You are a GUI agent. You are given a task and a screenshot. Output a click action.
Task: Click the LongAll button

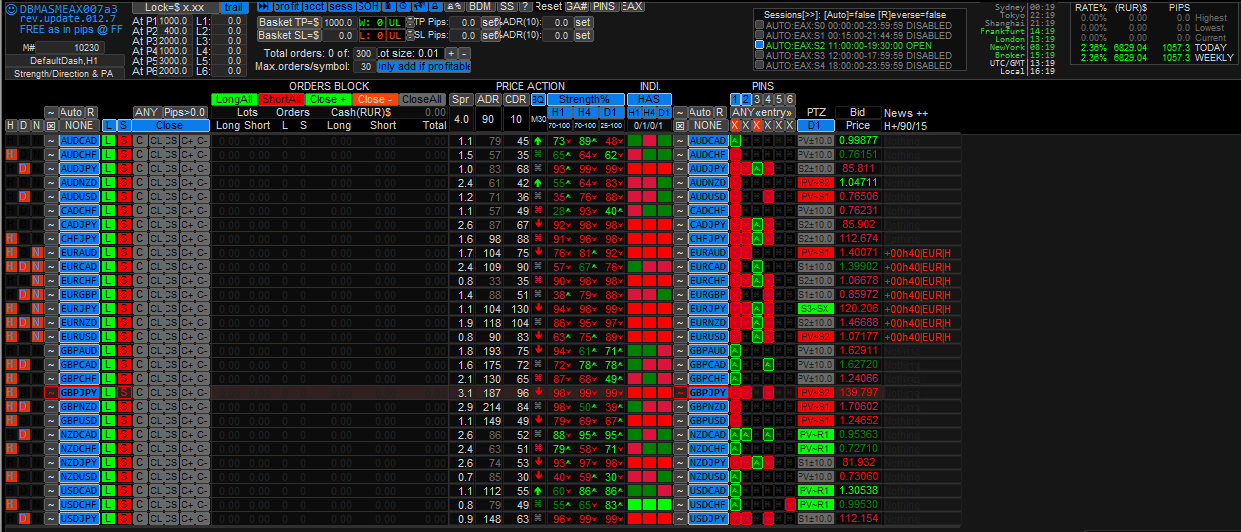click(234, 99)
